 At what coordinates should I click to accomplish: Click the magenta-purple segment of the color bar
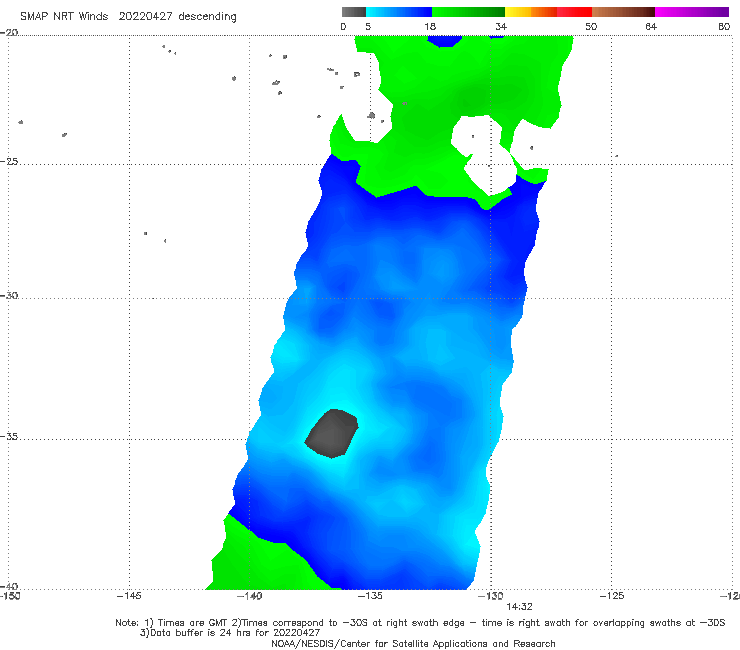692,12
